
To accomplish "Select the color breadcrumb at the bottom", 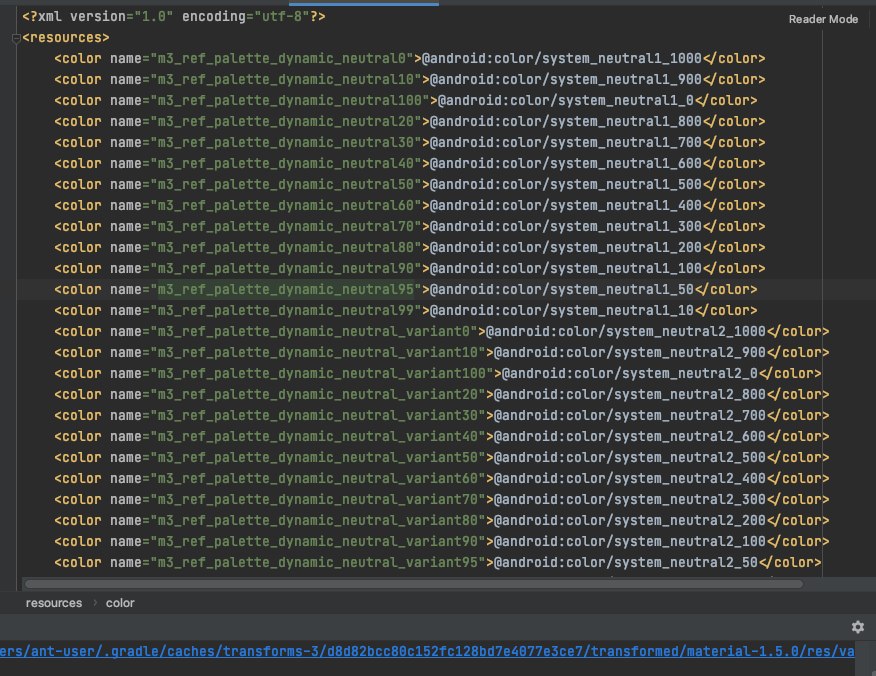I will (x=120, y=603).
